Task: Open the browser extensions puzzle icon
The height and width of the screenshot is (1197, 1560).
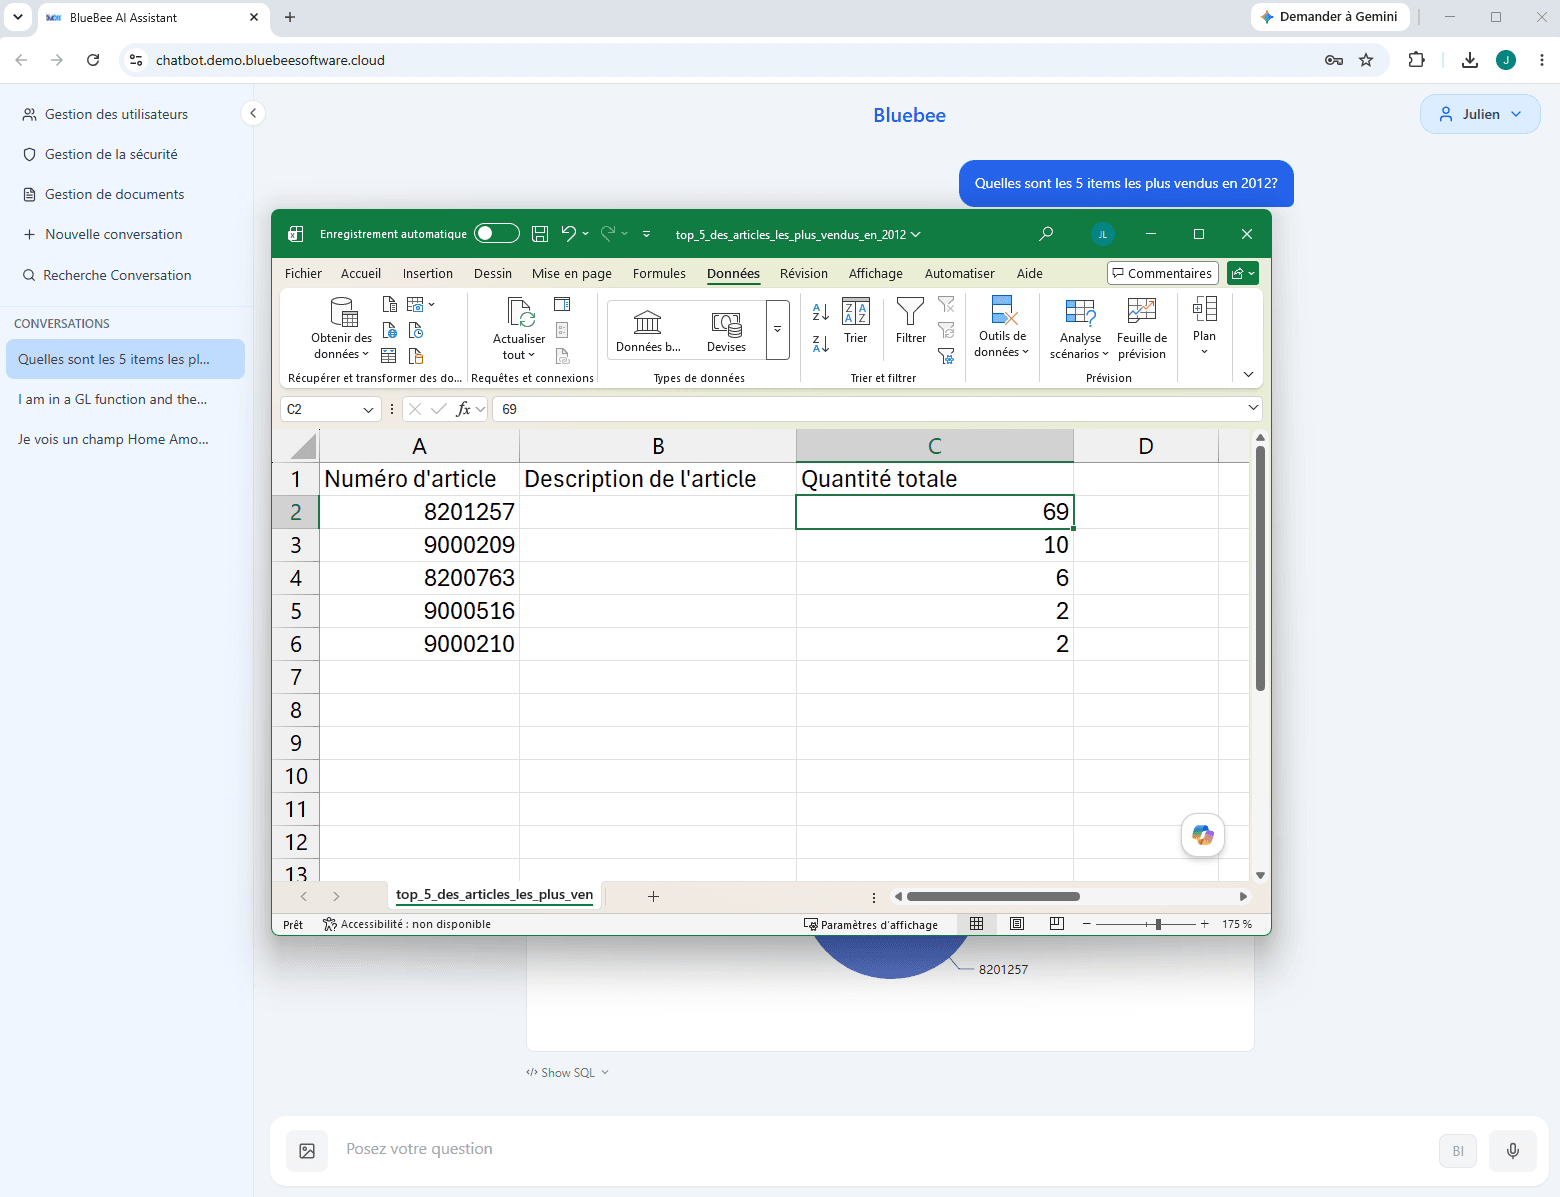Action: pos(1416,60)
